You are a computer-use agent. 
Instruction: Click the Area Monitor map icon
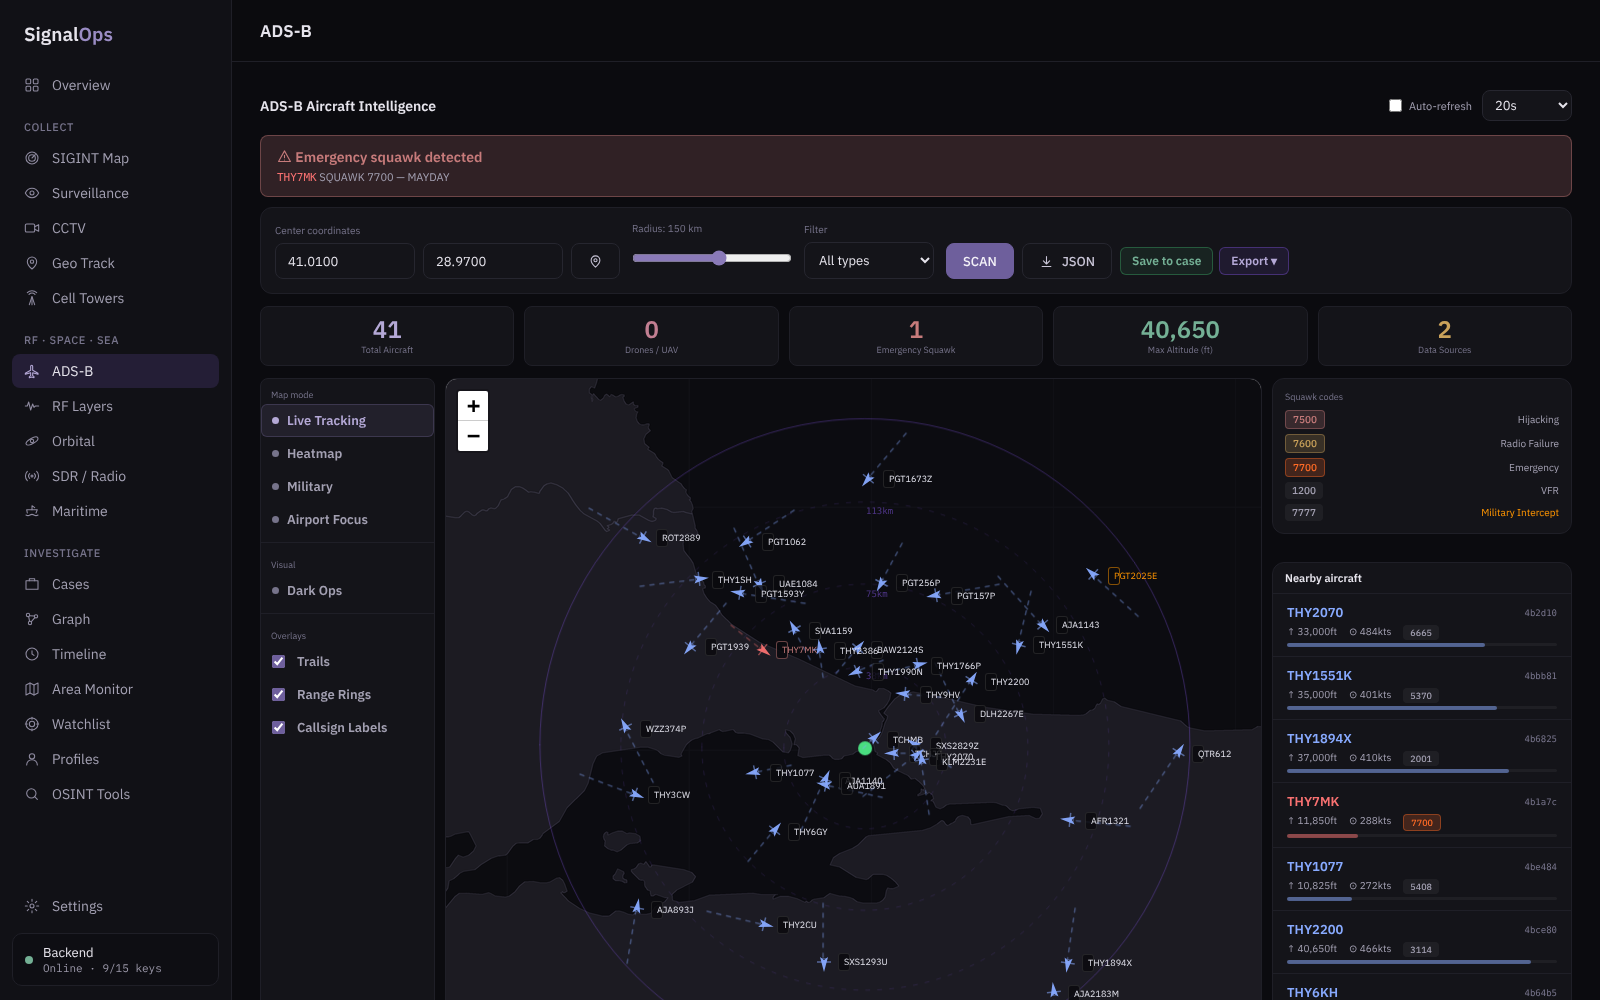[x=32, y=689]
